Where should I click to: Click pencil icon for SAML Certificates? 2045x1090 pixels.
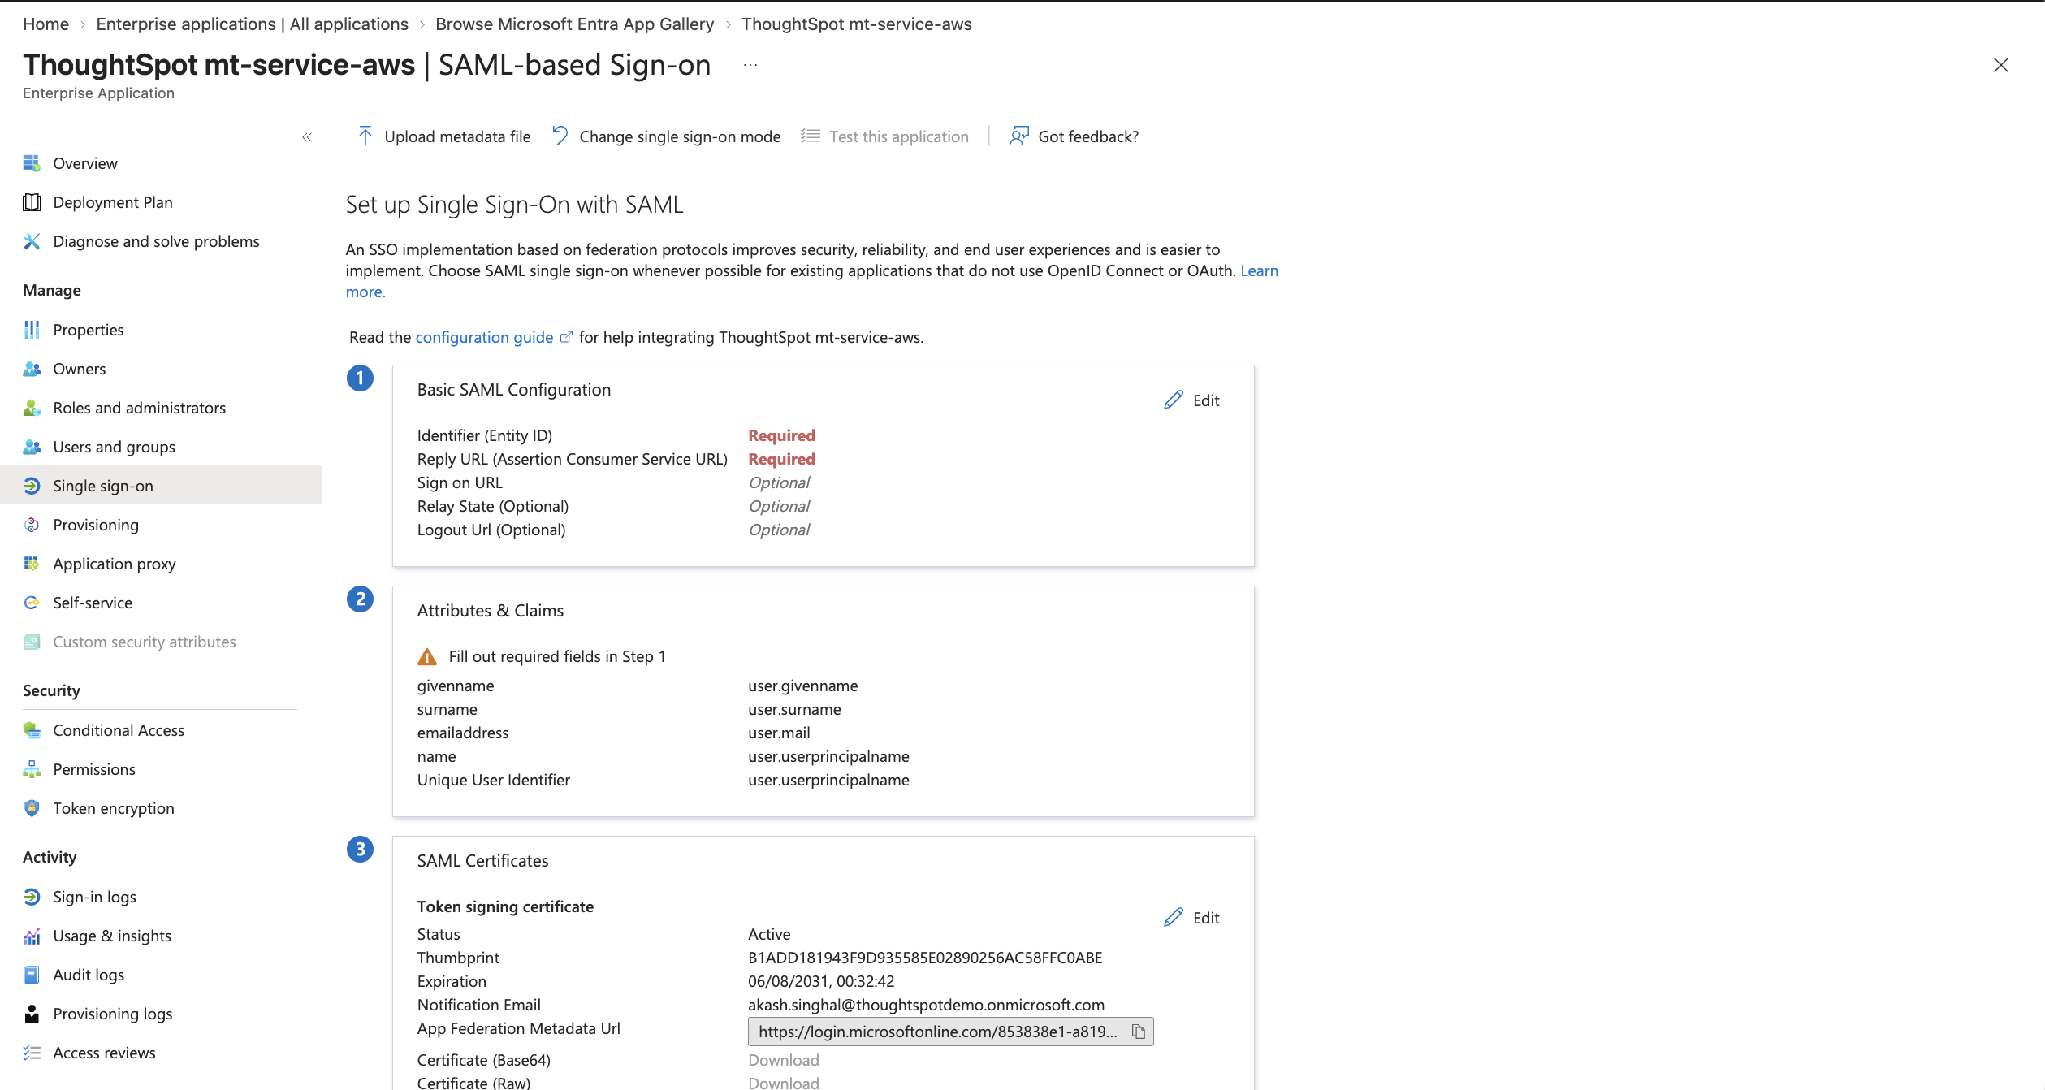click(1174, 917)
